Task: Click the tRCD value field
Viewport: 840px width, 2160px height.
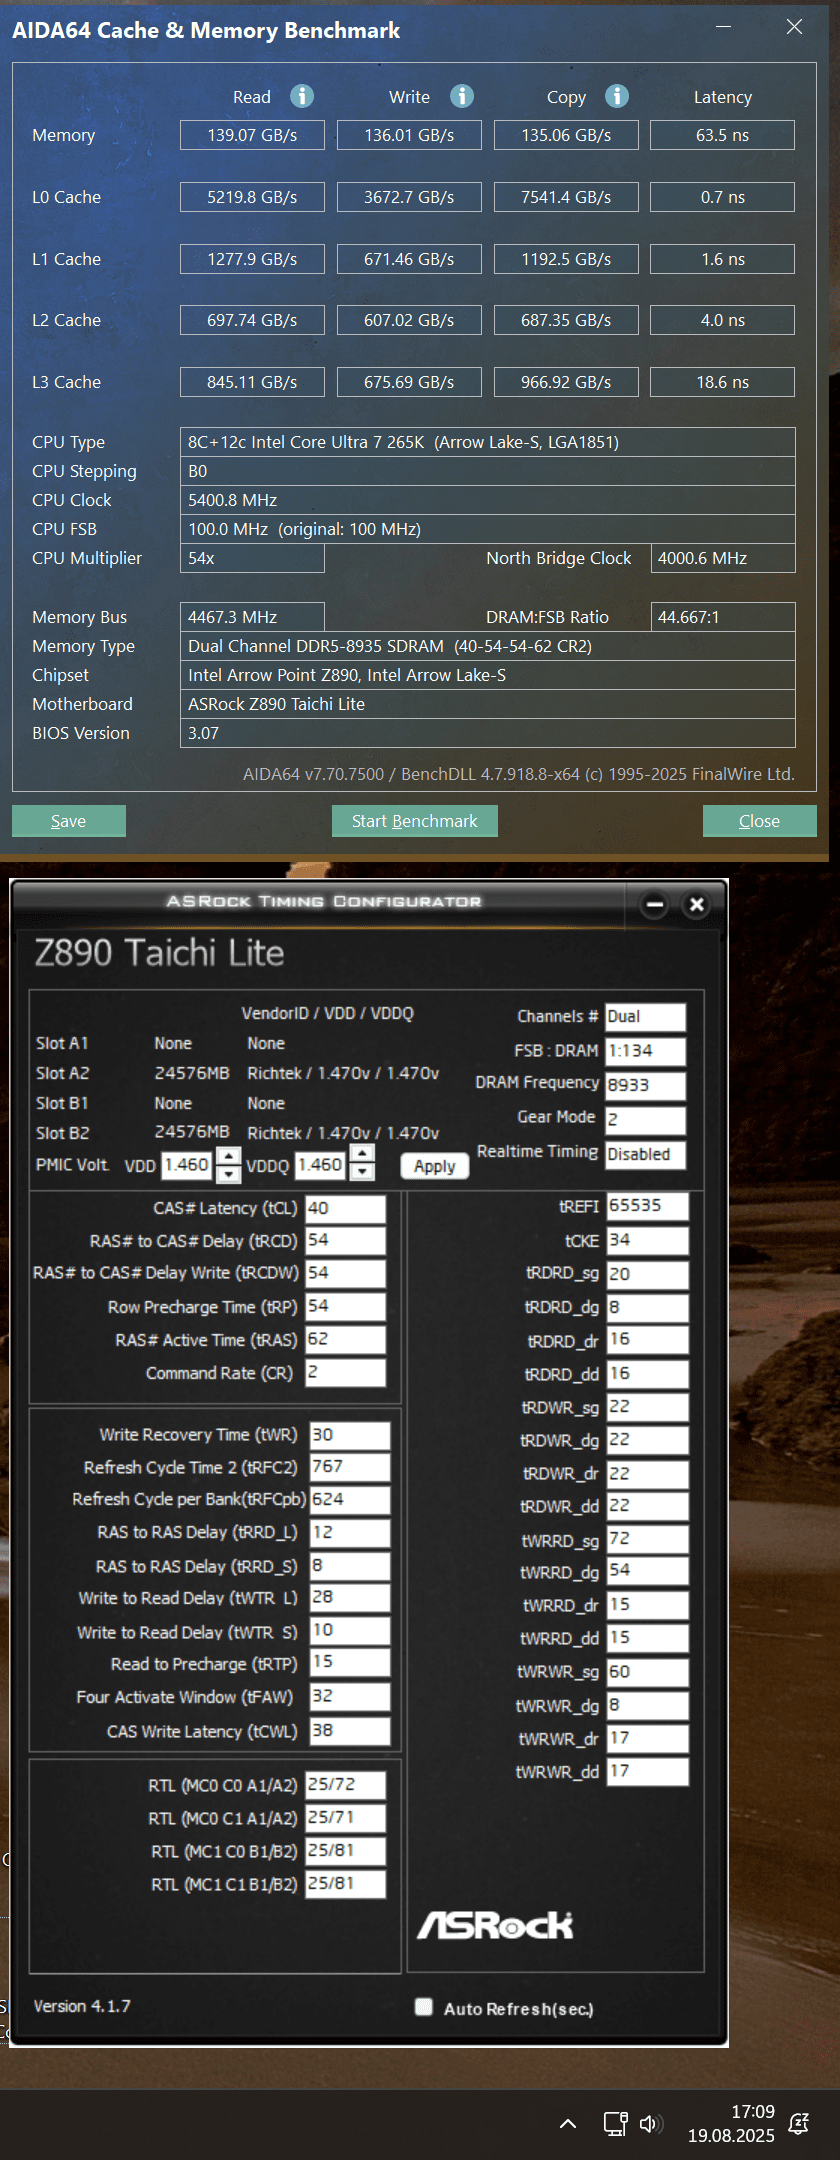Action: click(x=345, y=1240)
